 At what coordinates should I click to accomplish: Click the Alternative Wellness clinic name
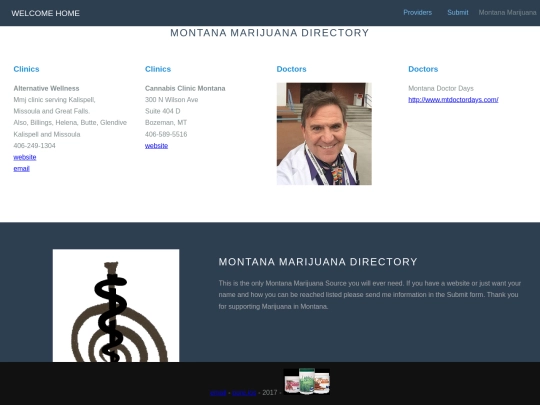click(46, 88)
